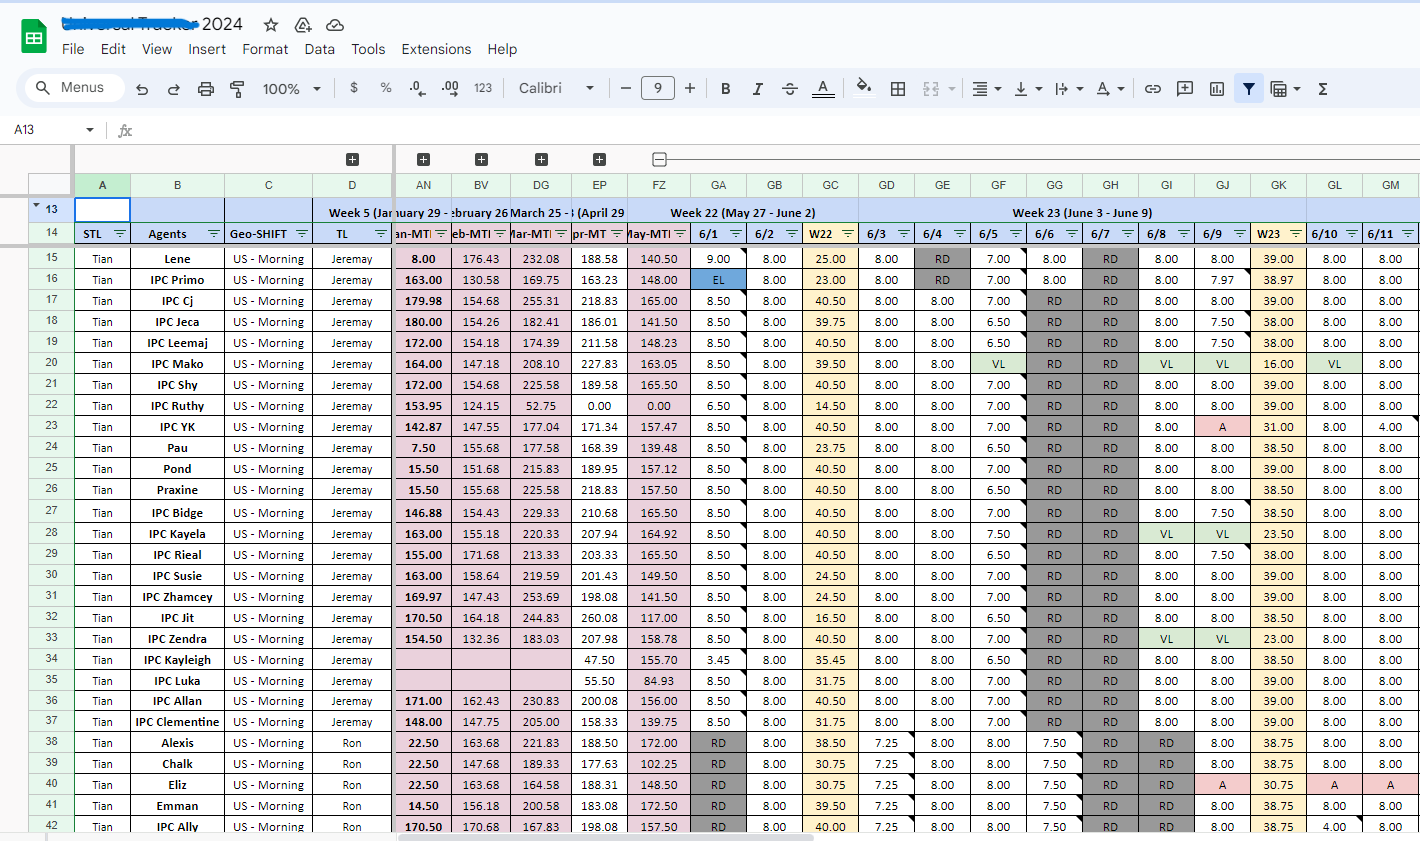Select column B header
Viewport: 1420px width, 841px height.
point(177,185)
